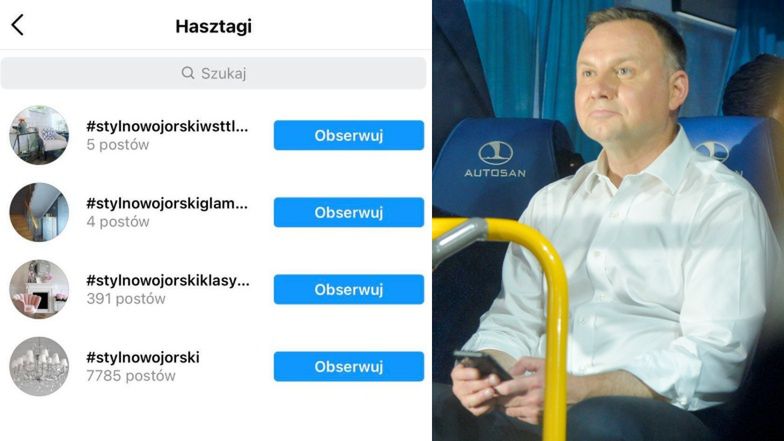Image resolution: width=784 pixels, height=441 pixels.
Task: Go back with the left arrow icon
Action: [18, 25]
